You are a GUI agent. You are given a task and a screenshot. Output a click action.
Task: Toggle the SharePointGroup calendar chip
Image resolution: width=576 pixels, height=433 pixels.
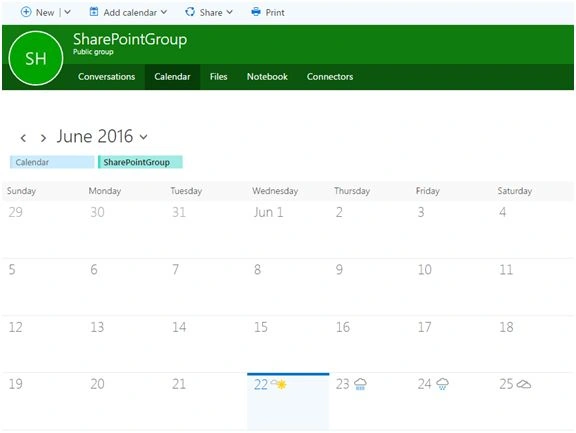140,162
